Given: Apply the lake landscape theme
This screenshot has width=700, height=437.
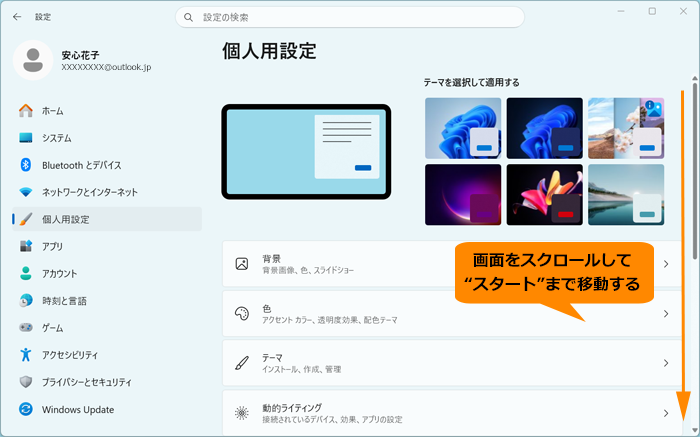Looking at the screenshot, I should (626, 195).
